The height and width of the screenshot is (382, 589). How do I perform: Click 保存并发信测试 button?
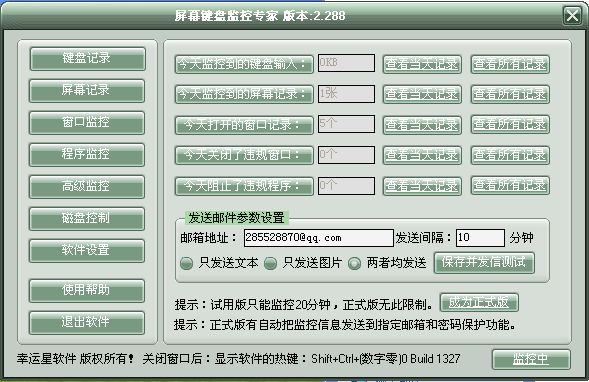(x=484, y=263)
